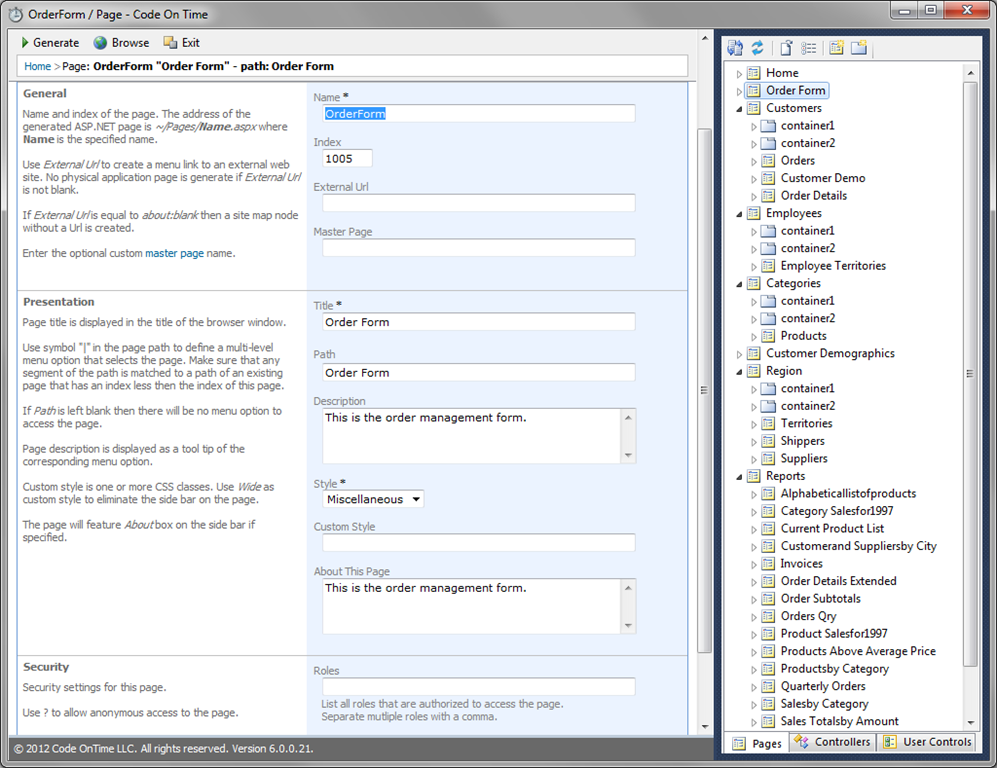Click the blue refresh arrows icon
The image size is (997, 768).
pos(757,48)
